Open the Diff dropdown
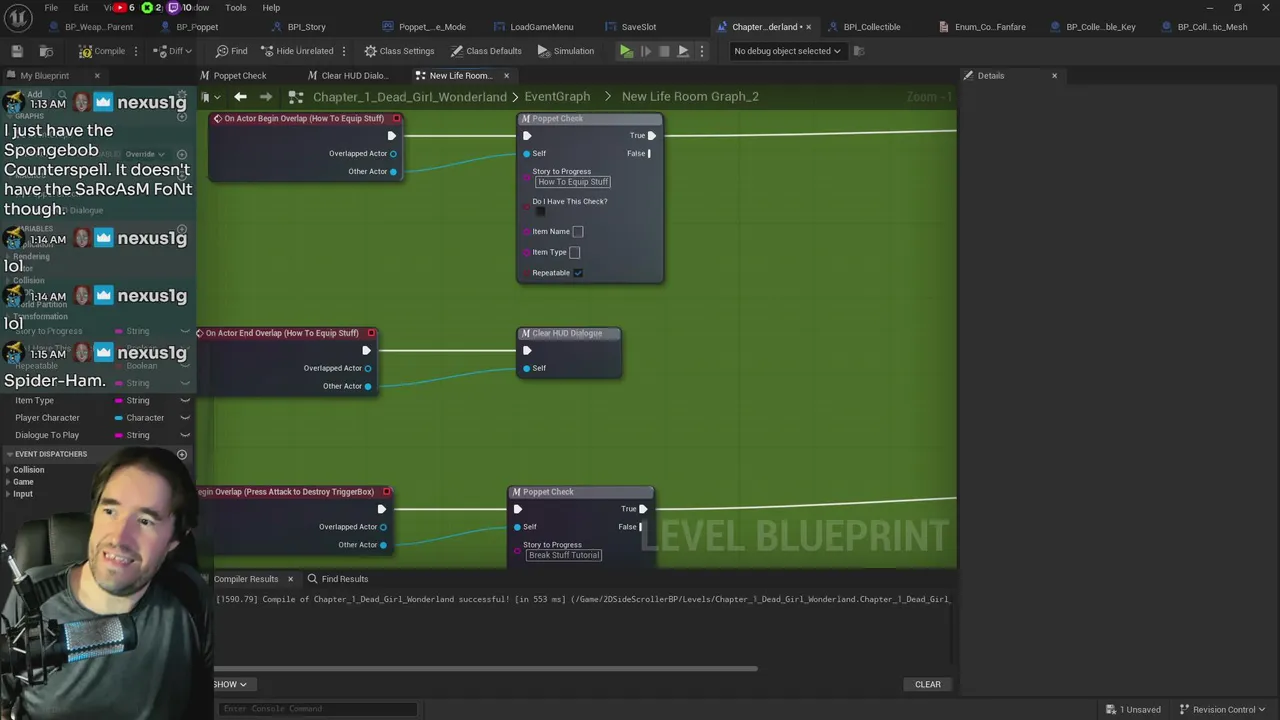 tap(174, 51)
